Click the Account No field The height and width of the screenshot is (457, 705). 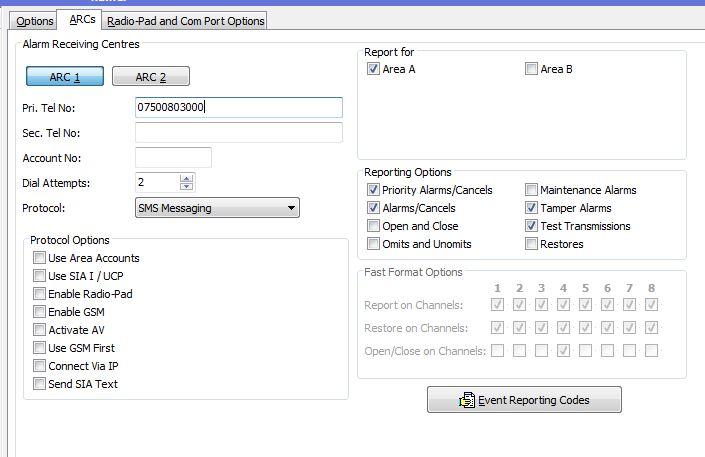coord(173,158)
